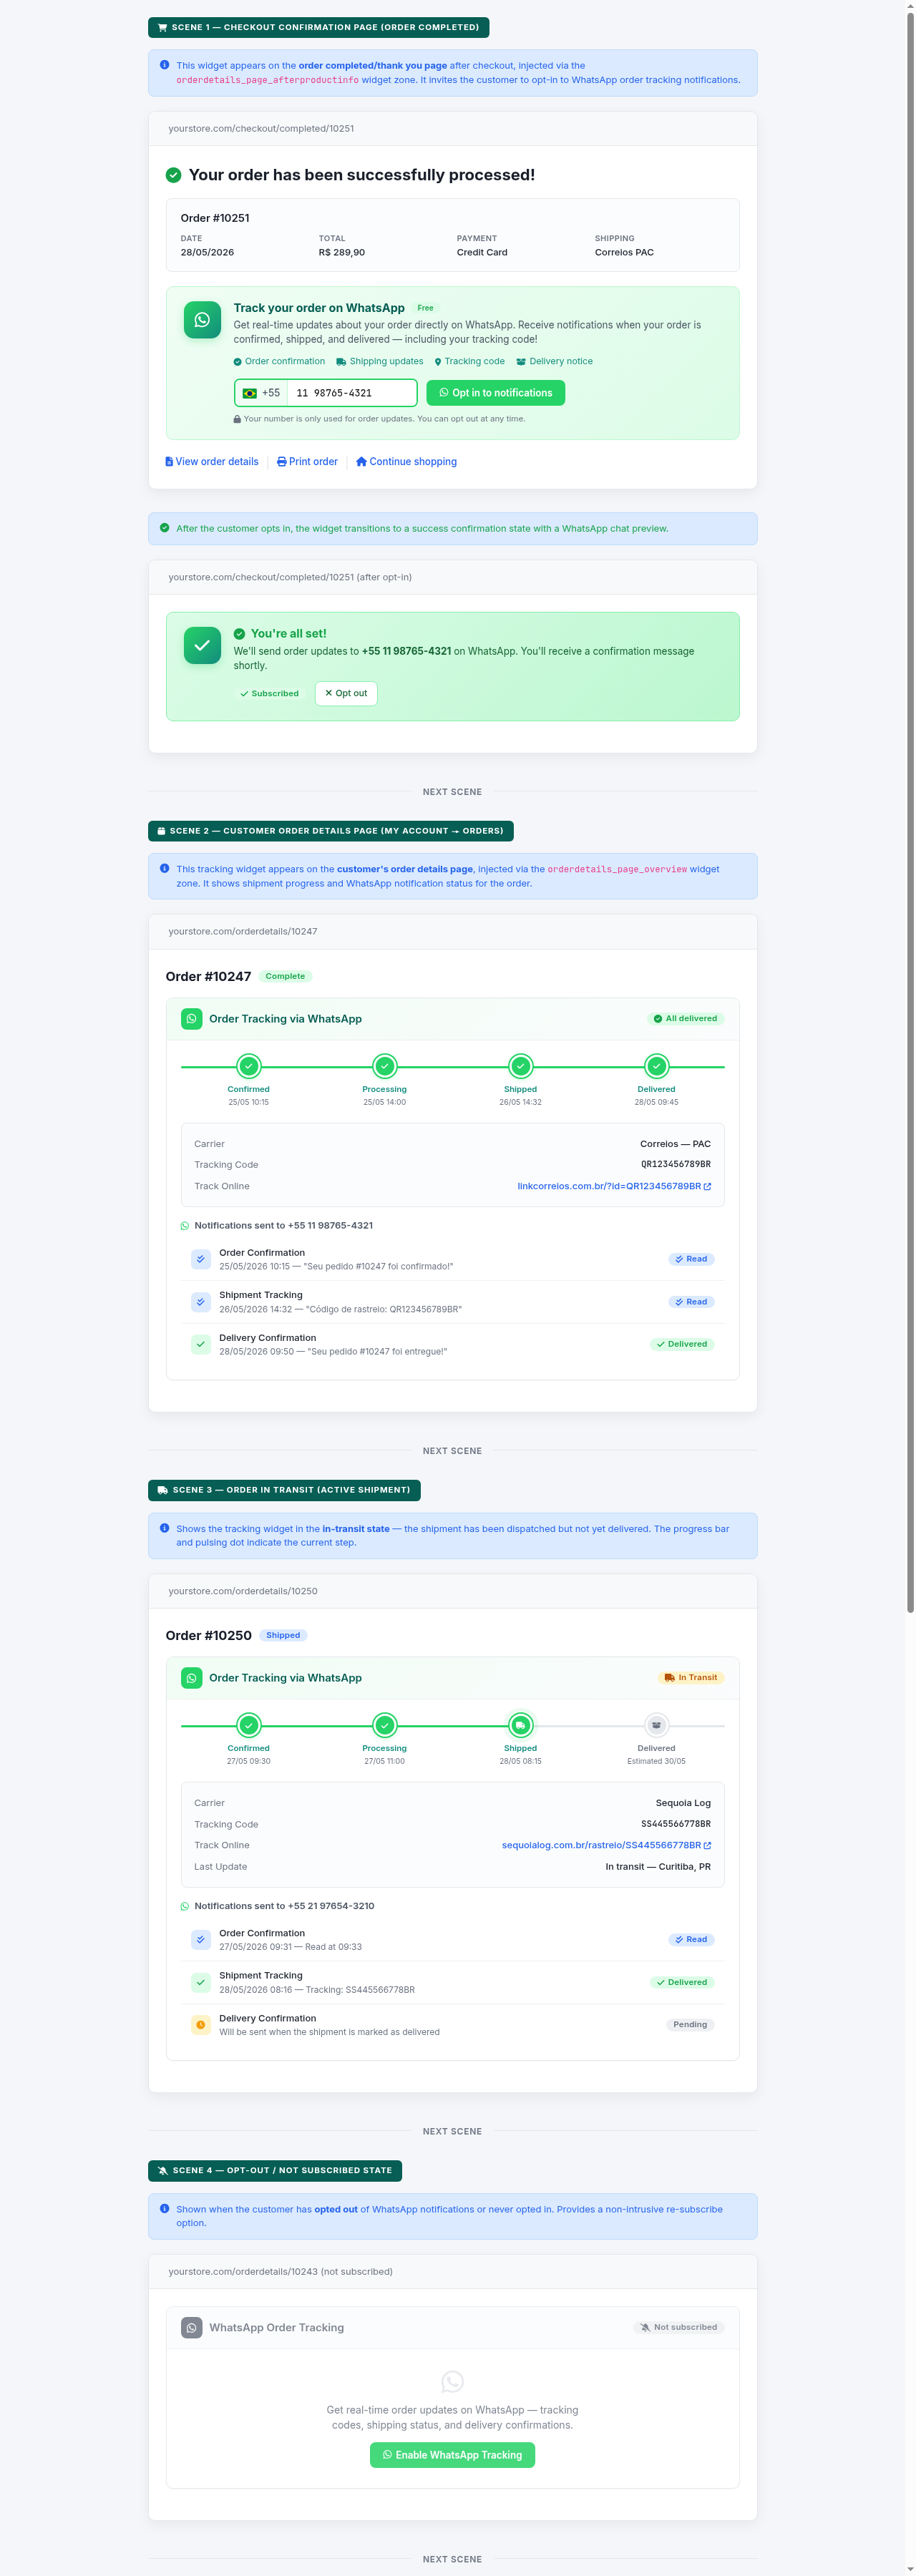Screen dimensions: 916x2576
Task: Click the Processing step marker dated 27/05 11:00
Action: click(385, 1725)
